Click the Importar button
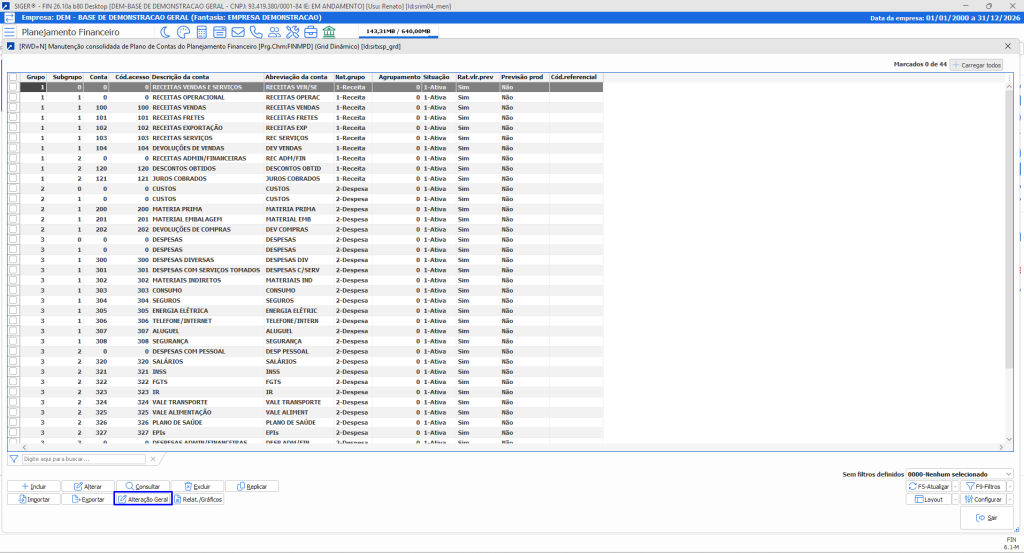This screenshot has width=1024, height=553. [x=34, y=499]
